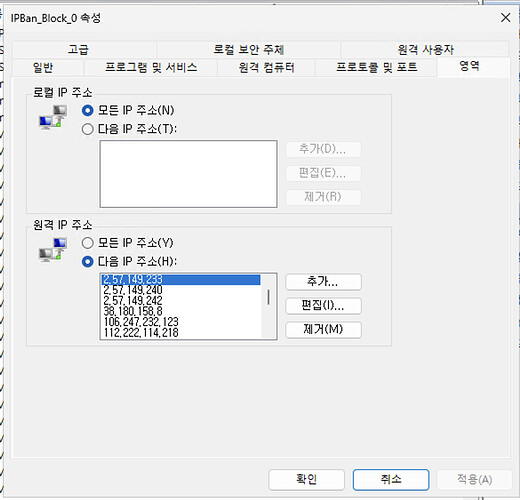The height and width of the screenshot is (500, 520).
Task: Click the 편집(I)... button
Action: (x=323, y=306)
